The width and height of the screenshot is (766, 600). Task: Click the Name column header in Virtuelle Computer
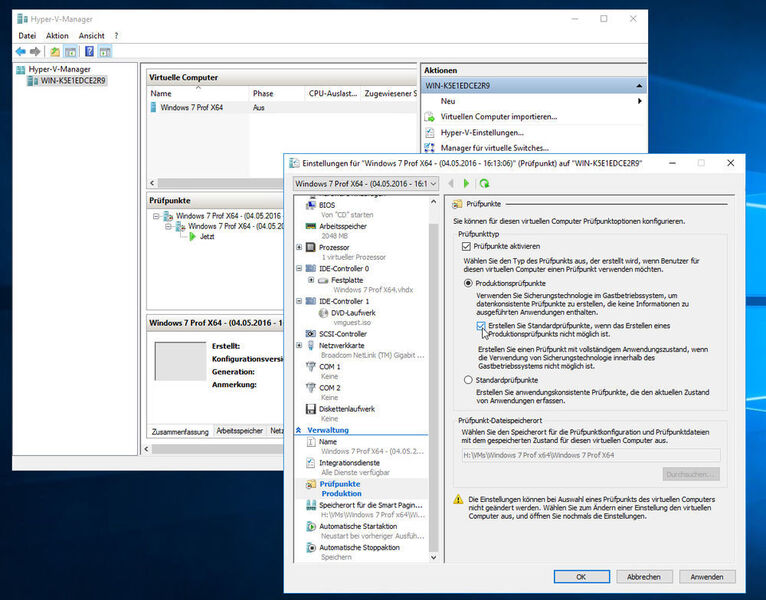point(198,93)
